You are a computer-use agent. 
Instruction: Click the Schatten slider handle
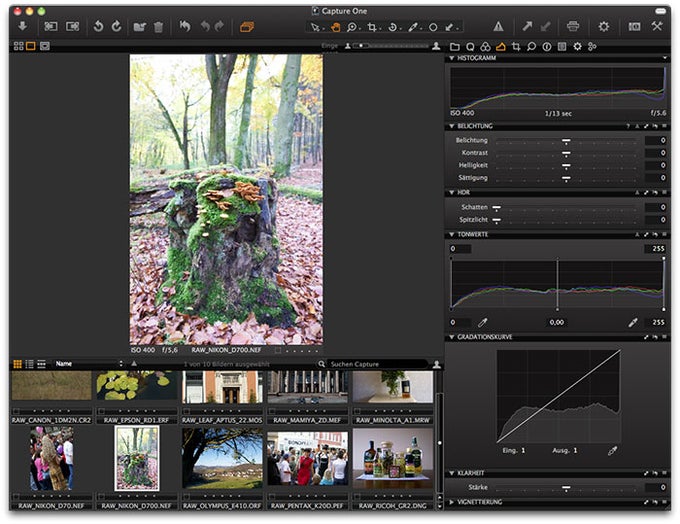(x=497, y=208)
